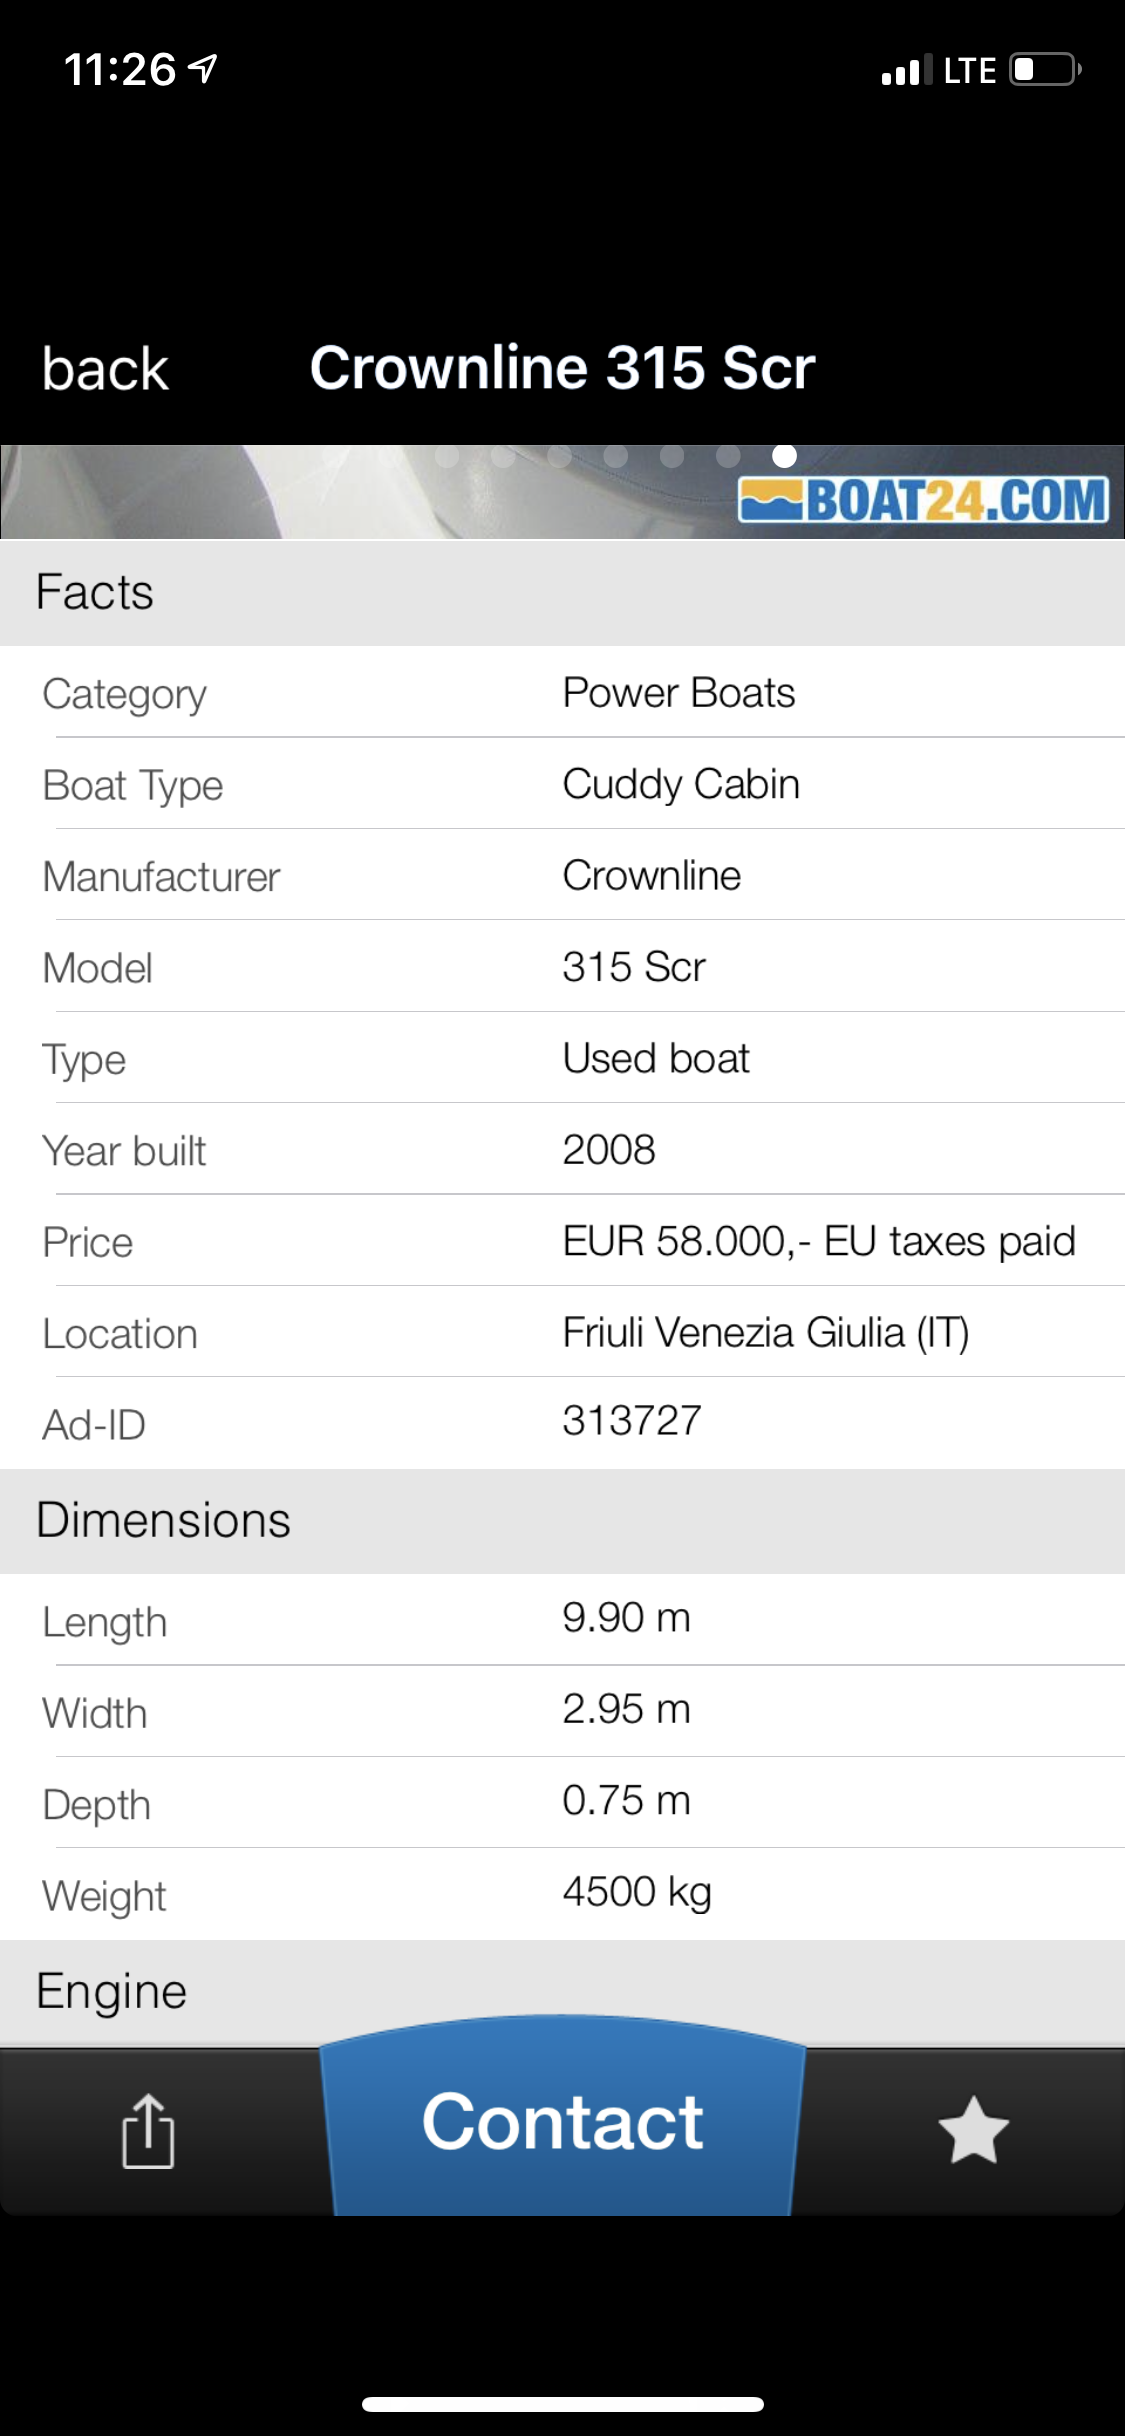Image resolution: width=1125 pixels, height=2436 pixels.
Task: Select the first photo carousel dot
Action: [447, 456]
